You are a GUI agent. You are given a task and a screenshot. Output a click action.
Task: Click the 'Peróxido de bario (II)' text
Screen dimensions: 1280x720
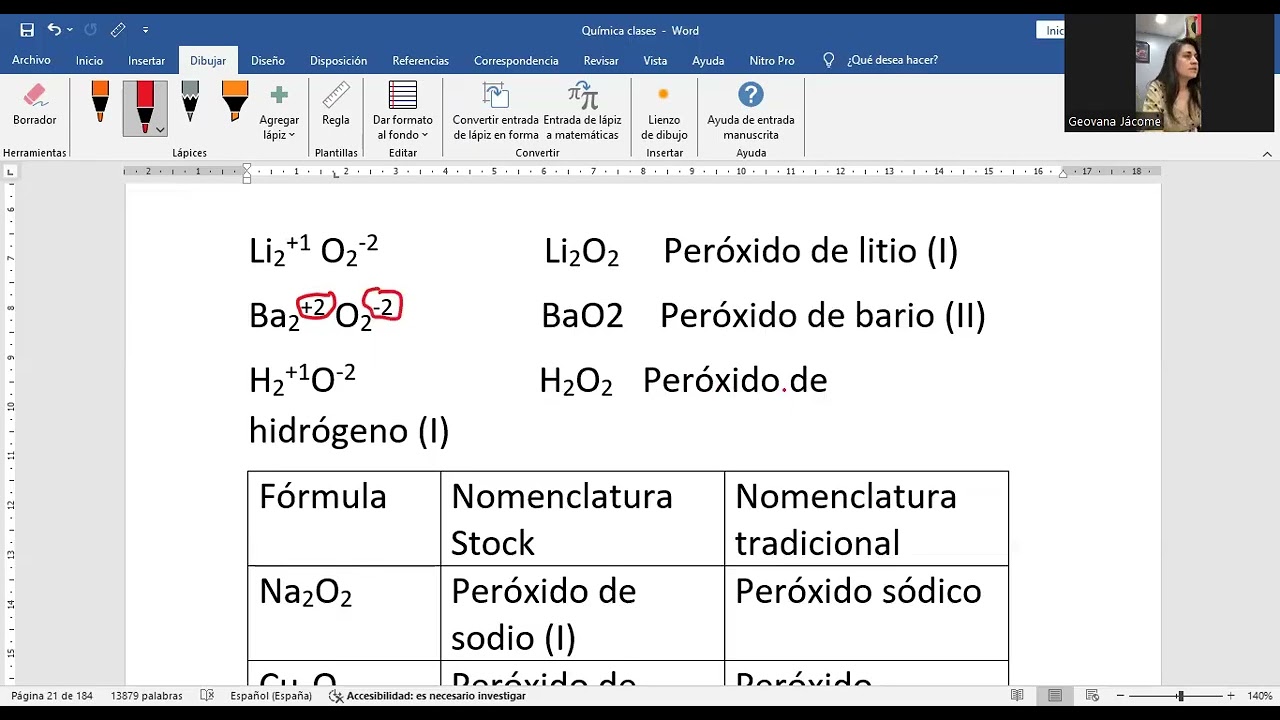822,316
